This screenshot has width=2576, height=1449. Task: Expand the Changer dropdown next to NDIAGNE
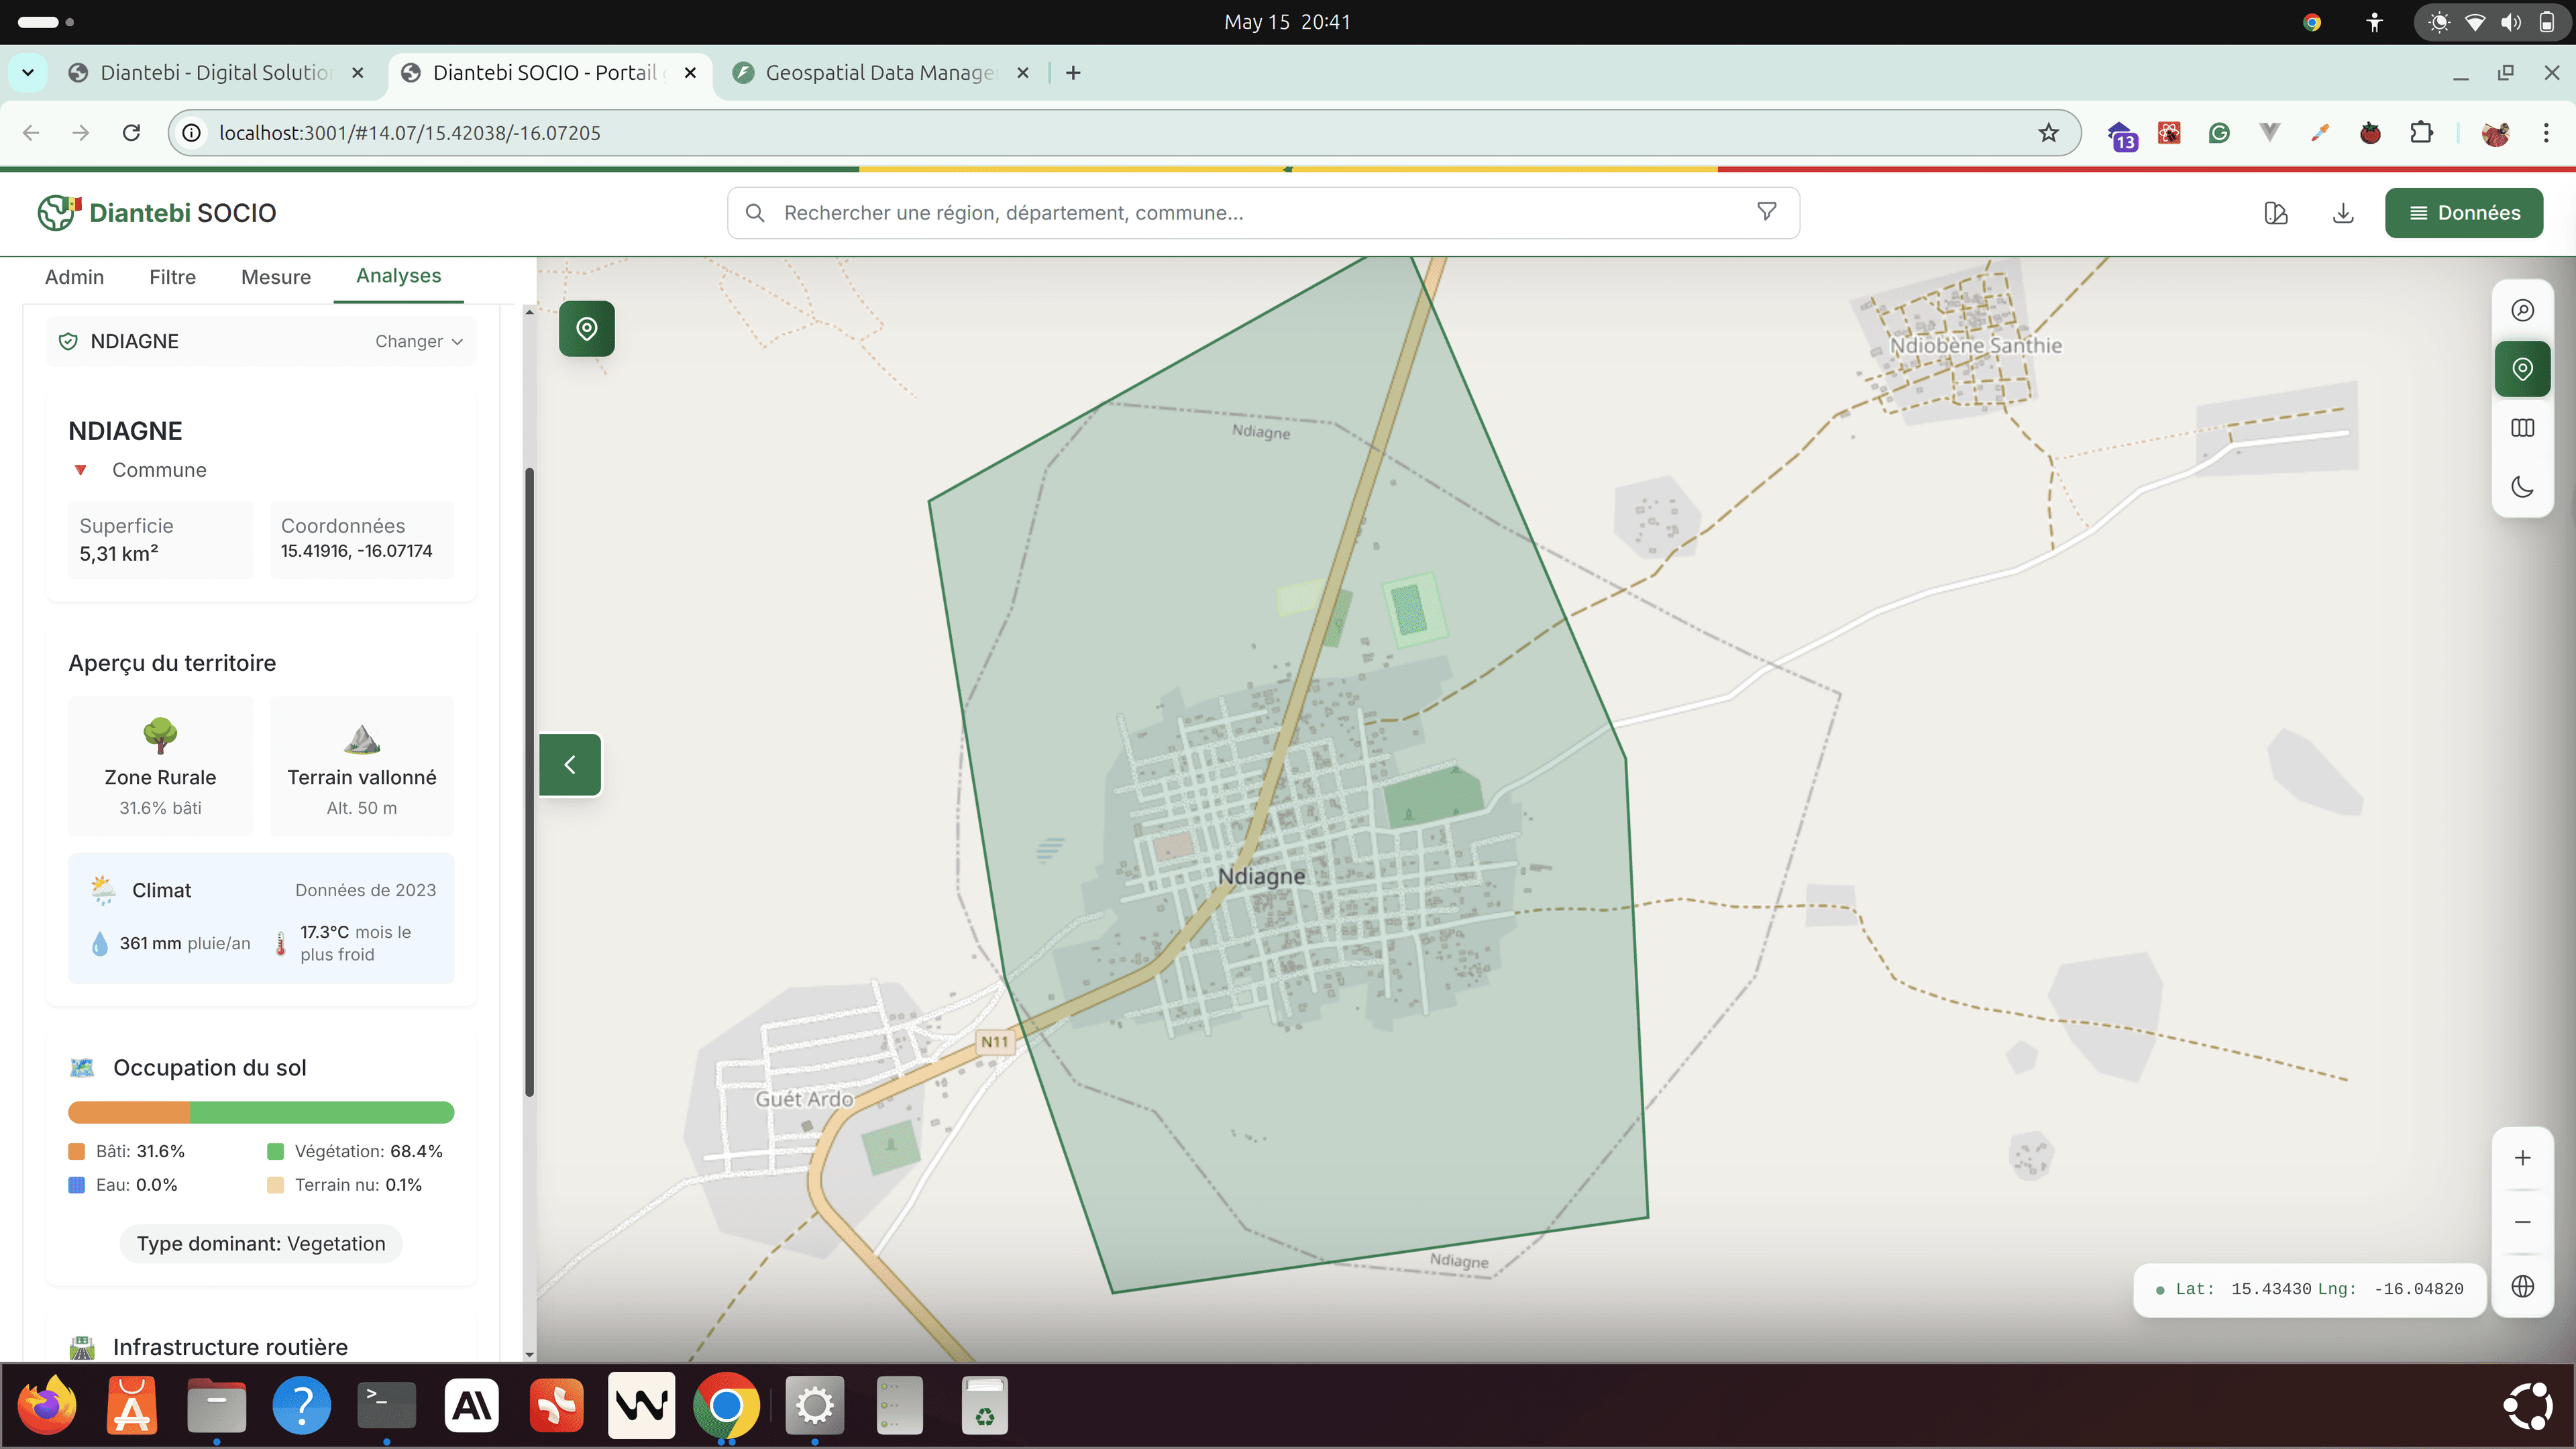pos(419,342)
